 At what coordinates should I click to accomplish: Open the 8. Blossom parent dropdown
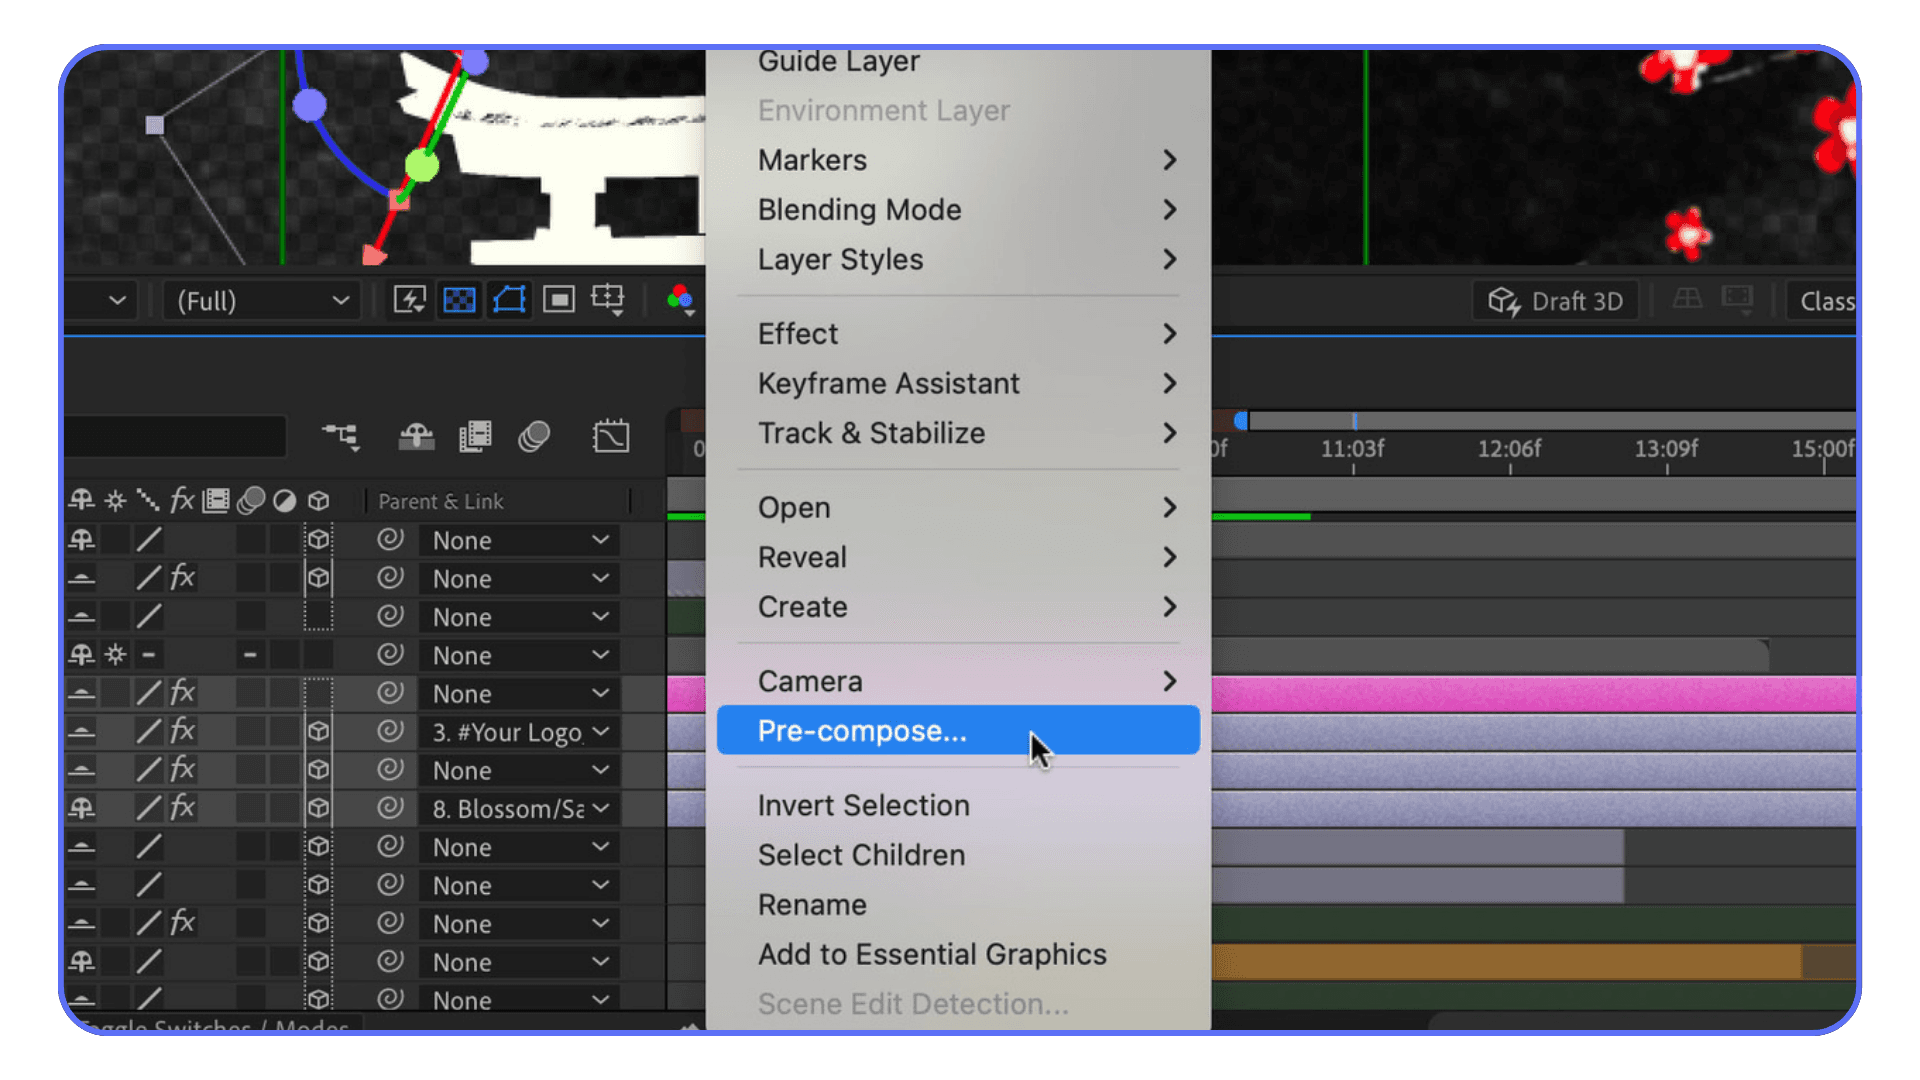tap(518, 808)
